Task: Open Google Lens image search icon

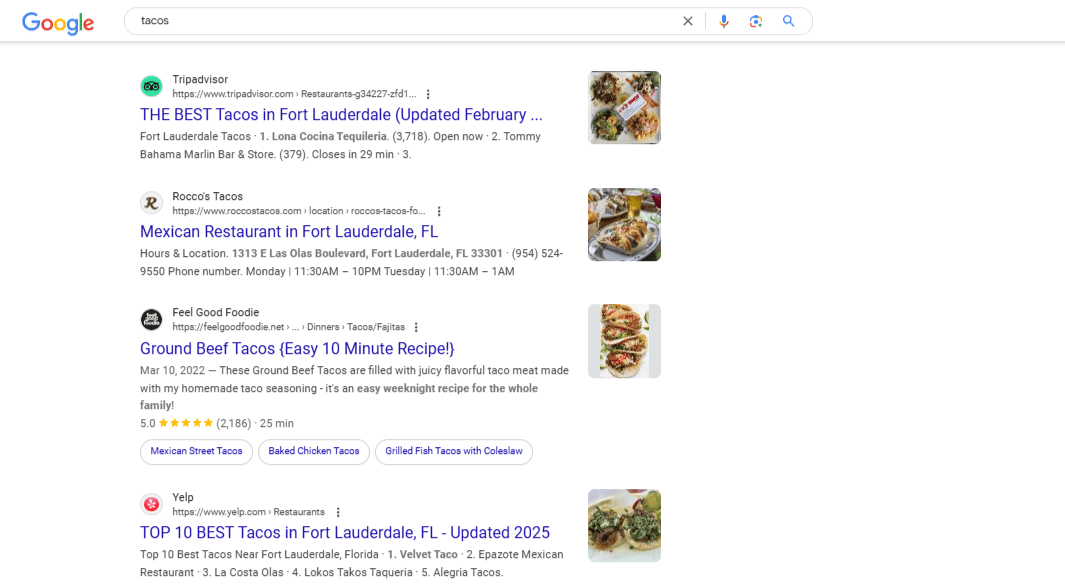Action: [755, 21]
